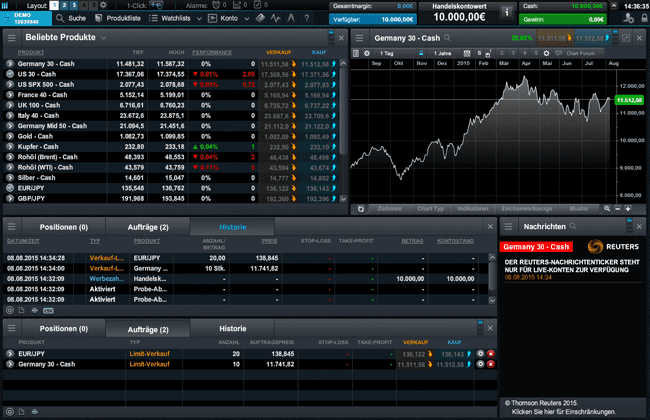Open the help question mark icon
The width and height of the screenshot is (650, 420).
coord(306,18)
